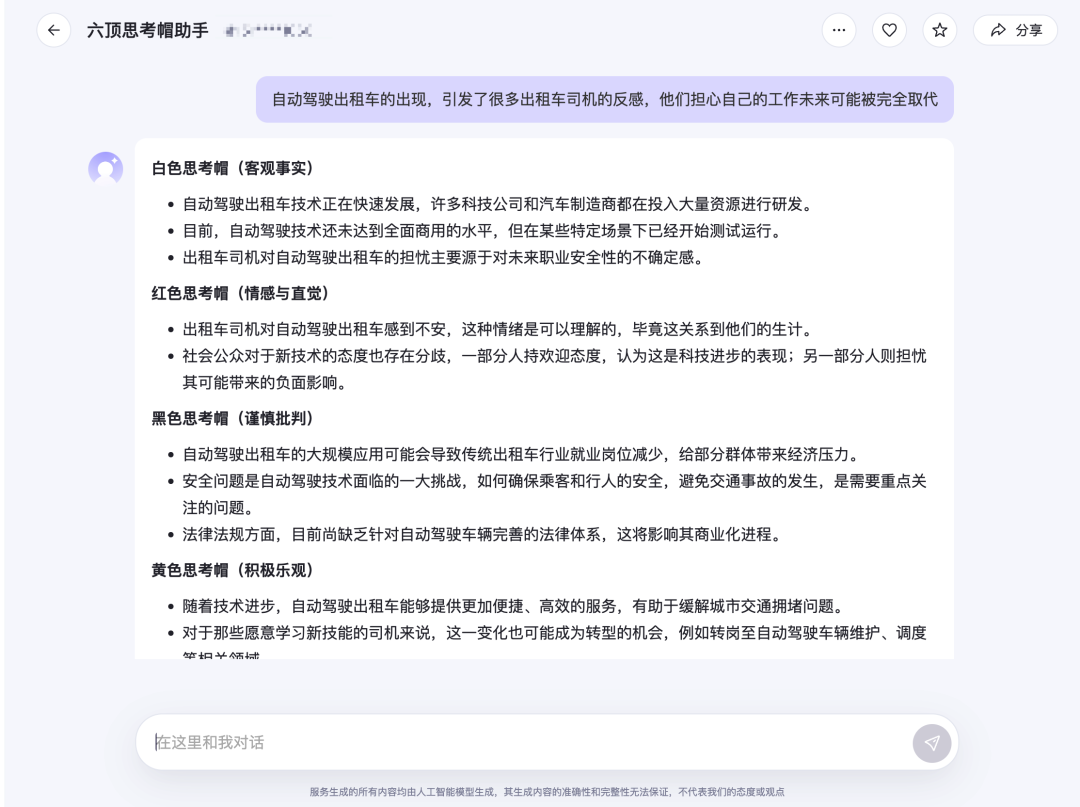The width and height of the screenshot is (1080, 807).
Task: Click heading 红色思考帽（情感与直觉）
Action: [240, 293]
